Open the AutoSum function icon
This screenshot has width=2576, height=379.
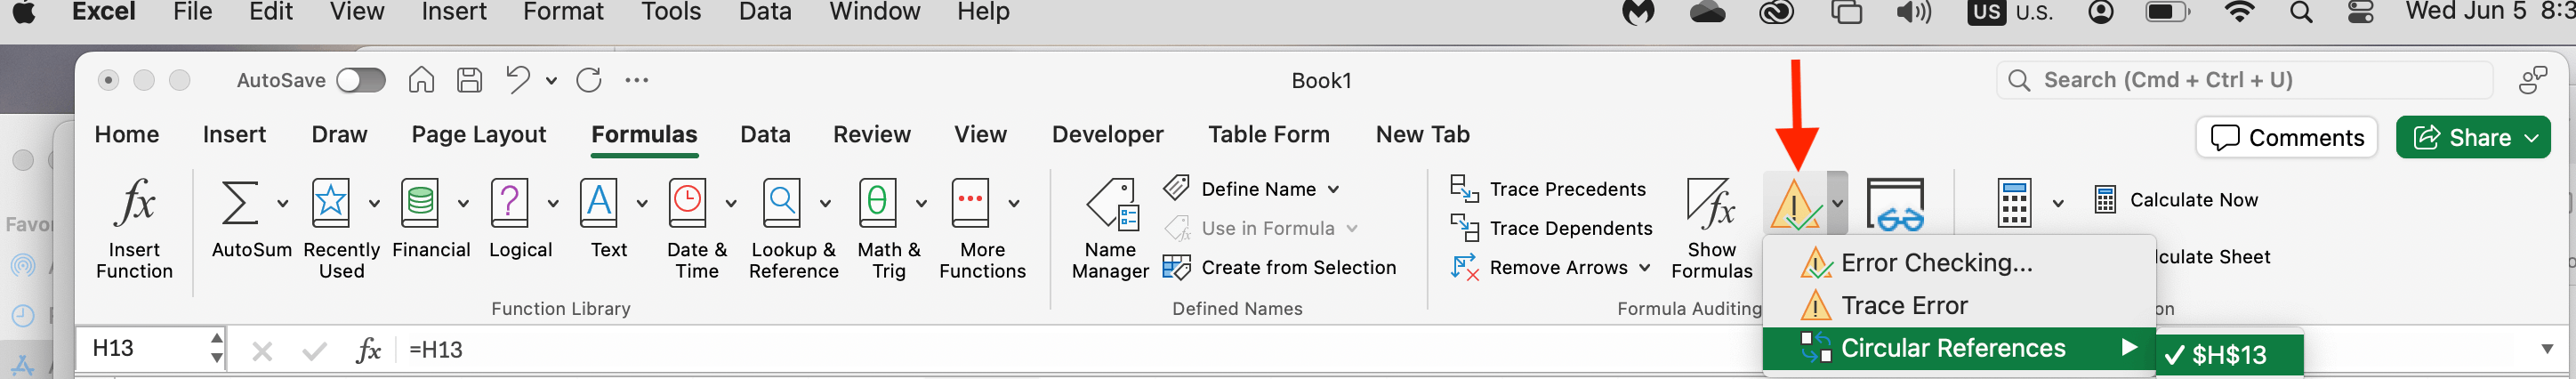[239, 204]
